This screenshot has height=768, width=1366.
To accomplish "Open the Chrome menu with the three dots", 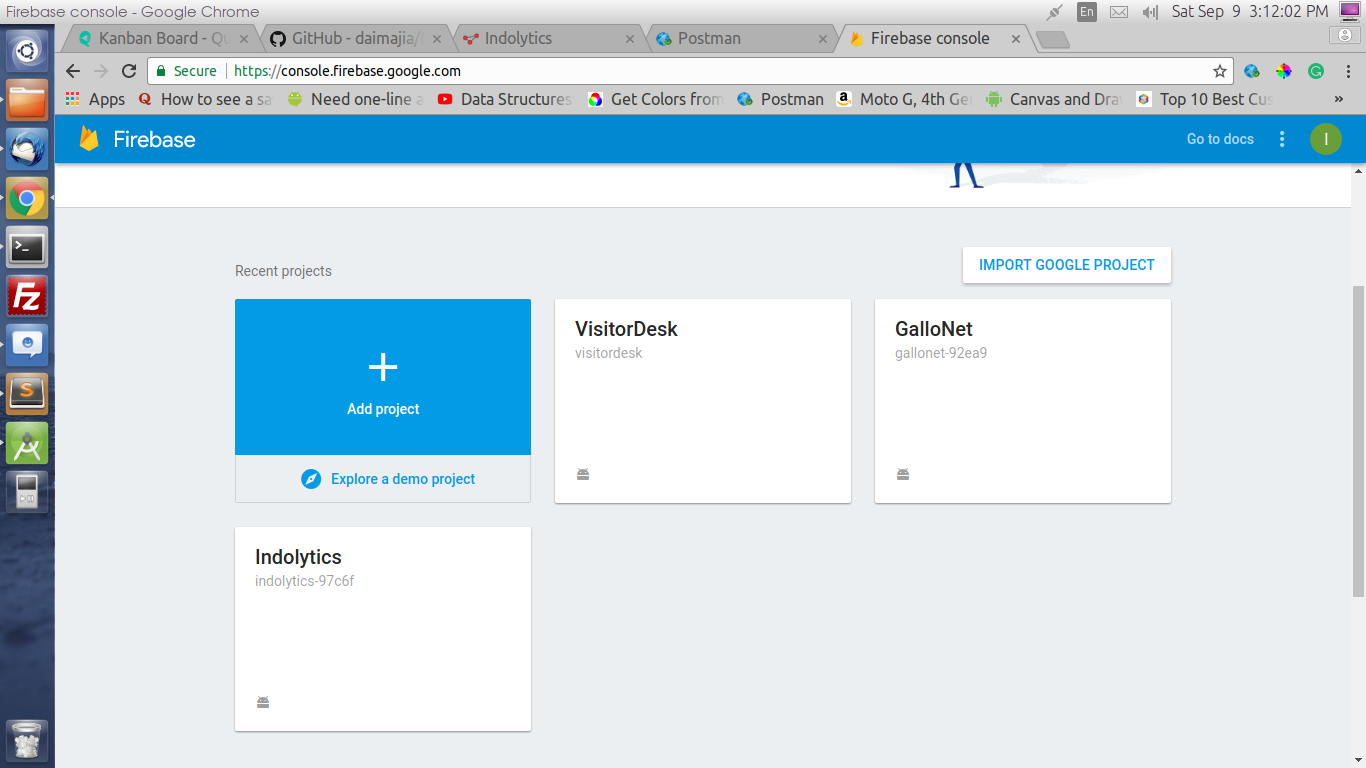I will (1346, 71).
